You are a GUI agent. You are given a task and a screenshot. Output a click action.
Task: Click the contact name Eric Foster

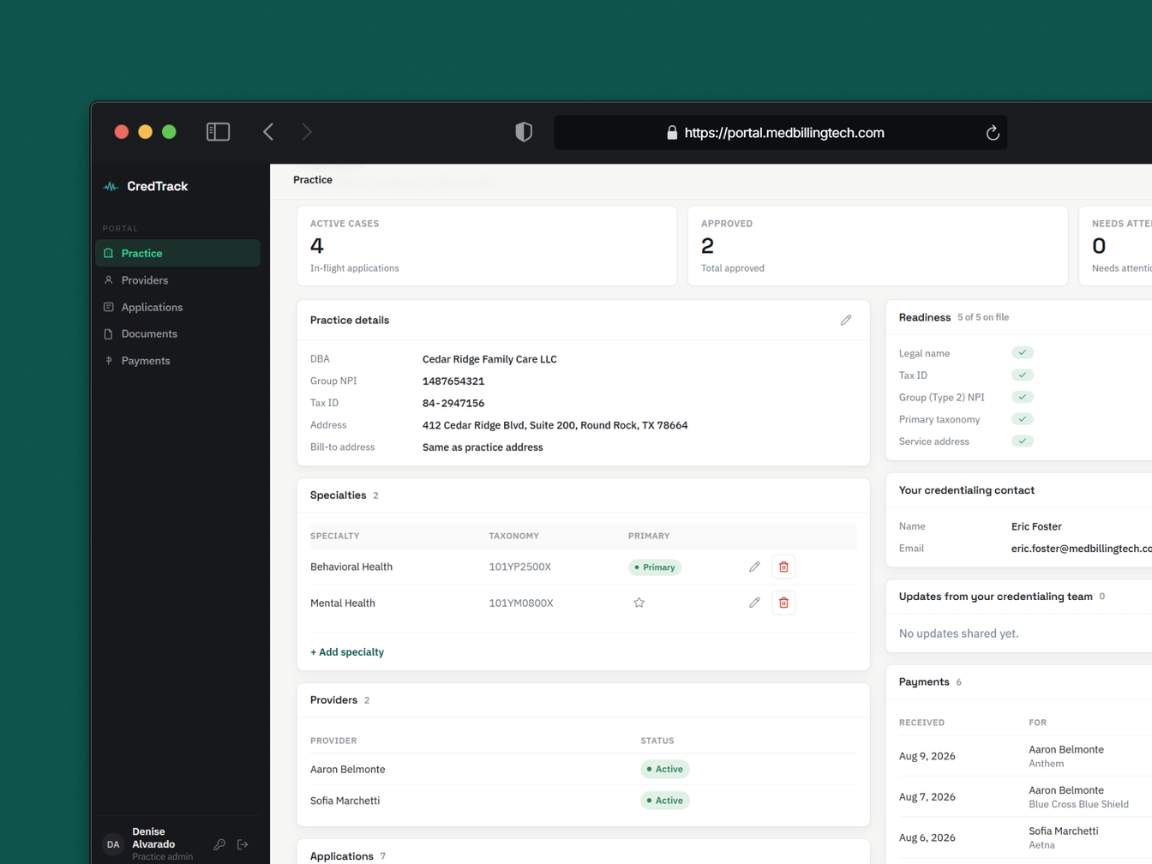1036,527
